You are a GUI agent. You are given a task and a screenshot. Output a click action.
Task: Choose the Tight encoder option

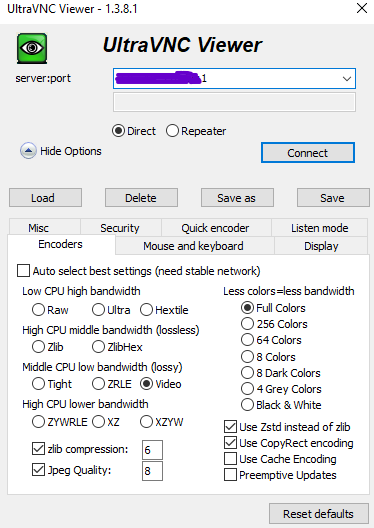(x=38, y=384)
